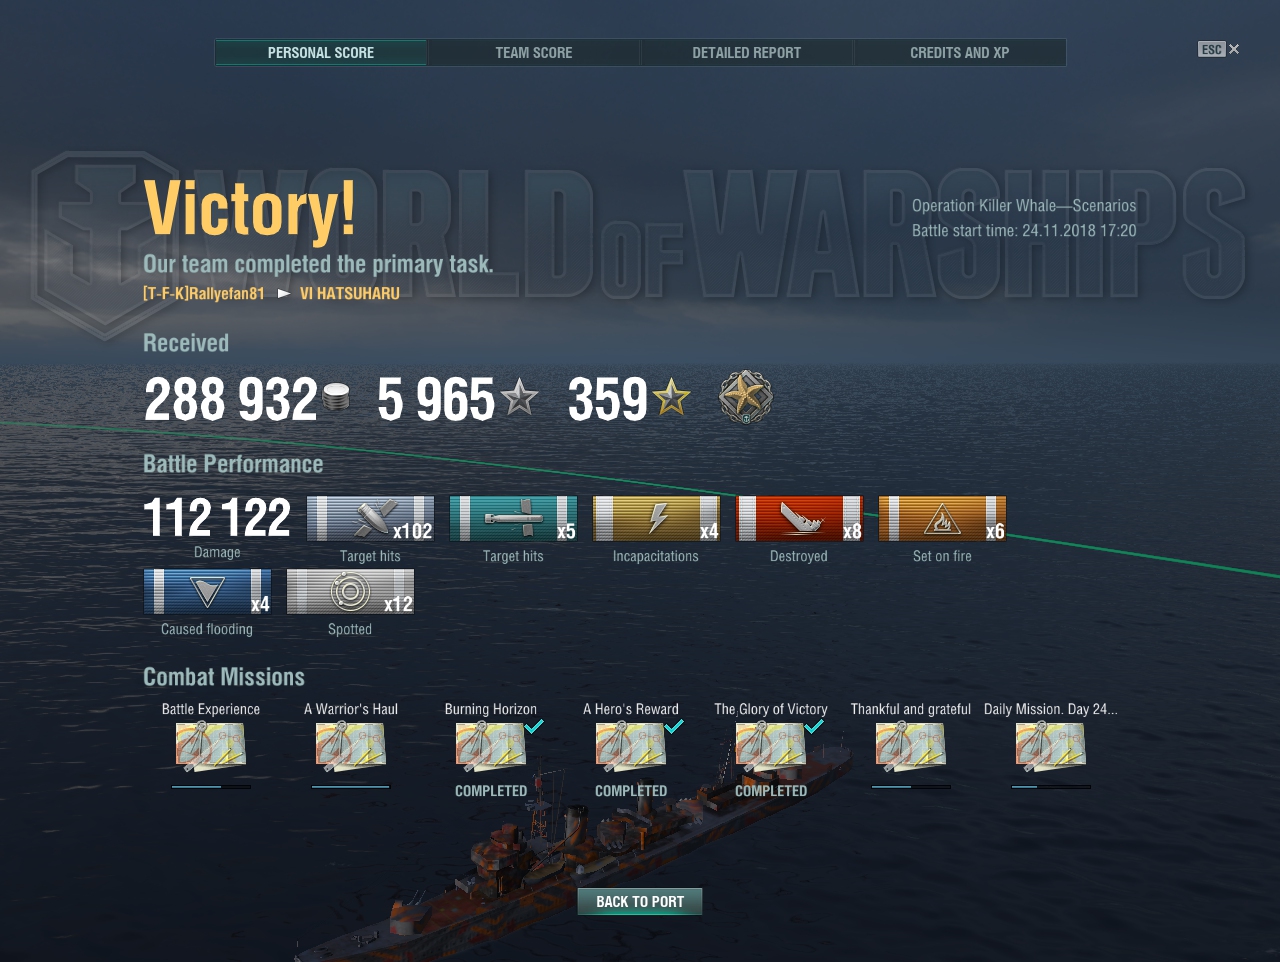Switch to the Detailed Report tab
The width and height of the screenshot is (1280, 962).
746,52
